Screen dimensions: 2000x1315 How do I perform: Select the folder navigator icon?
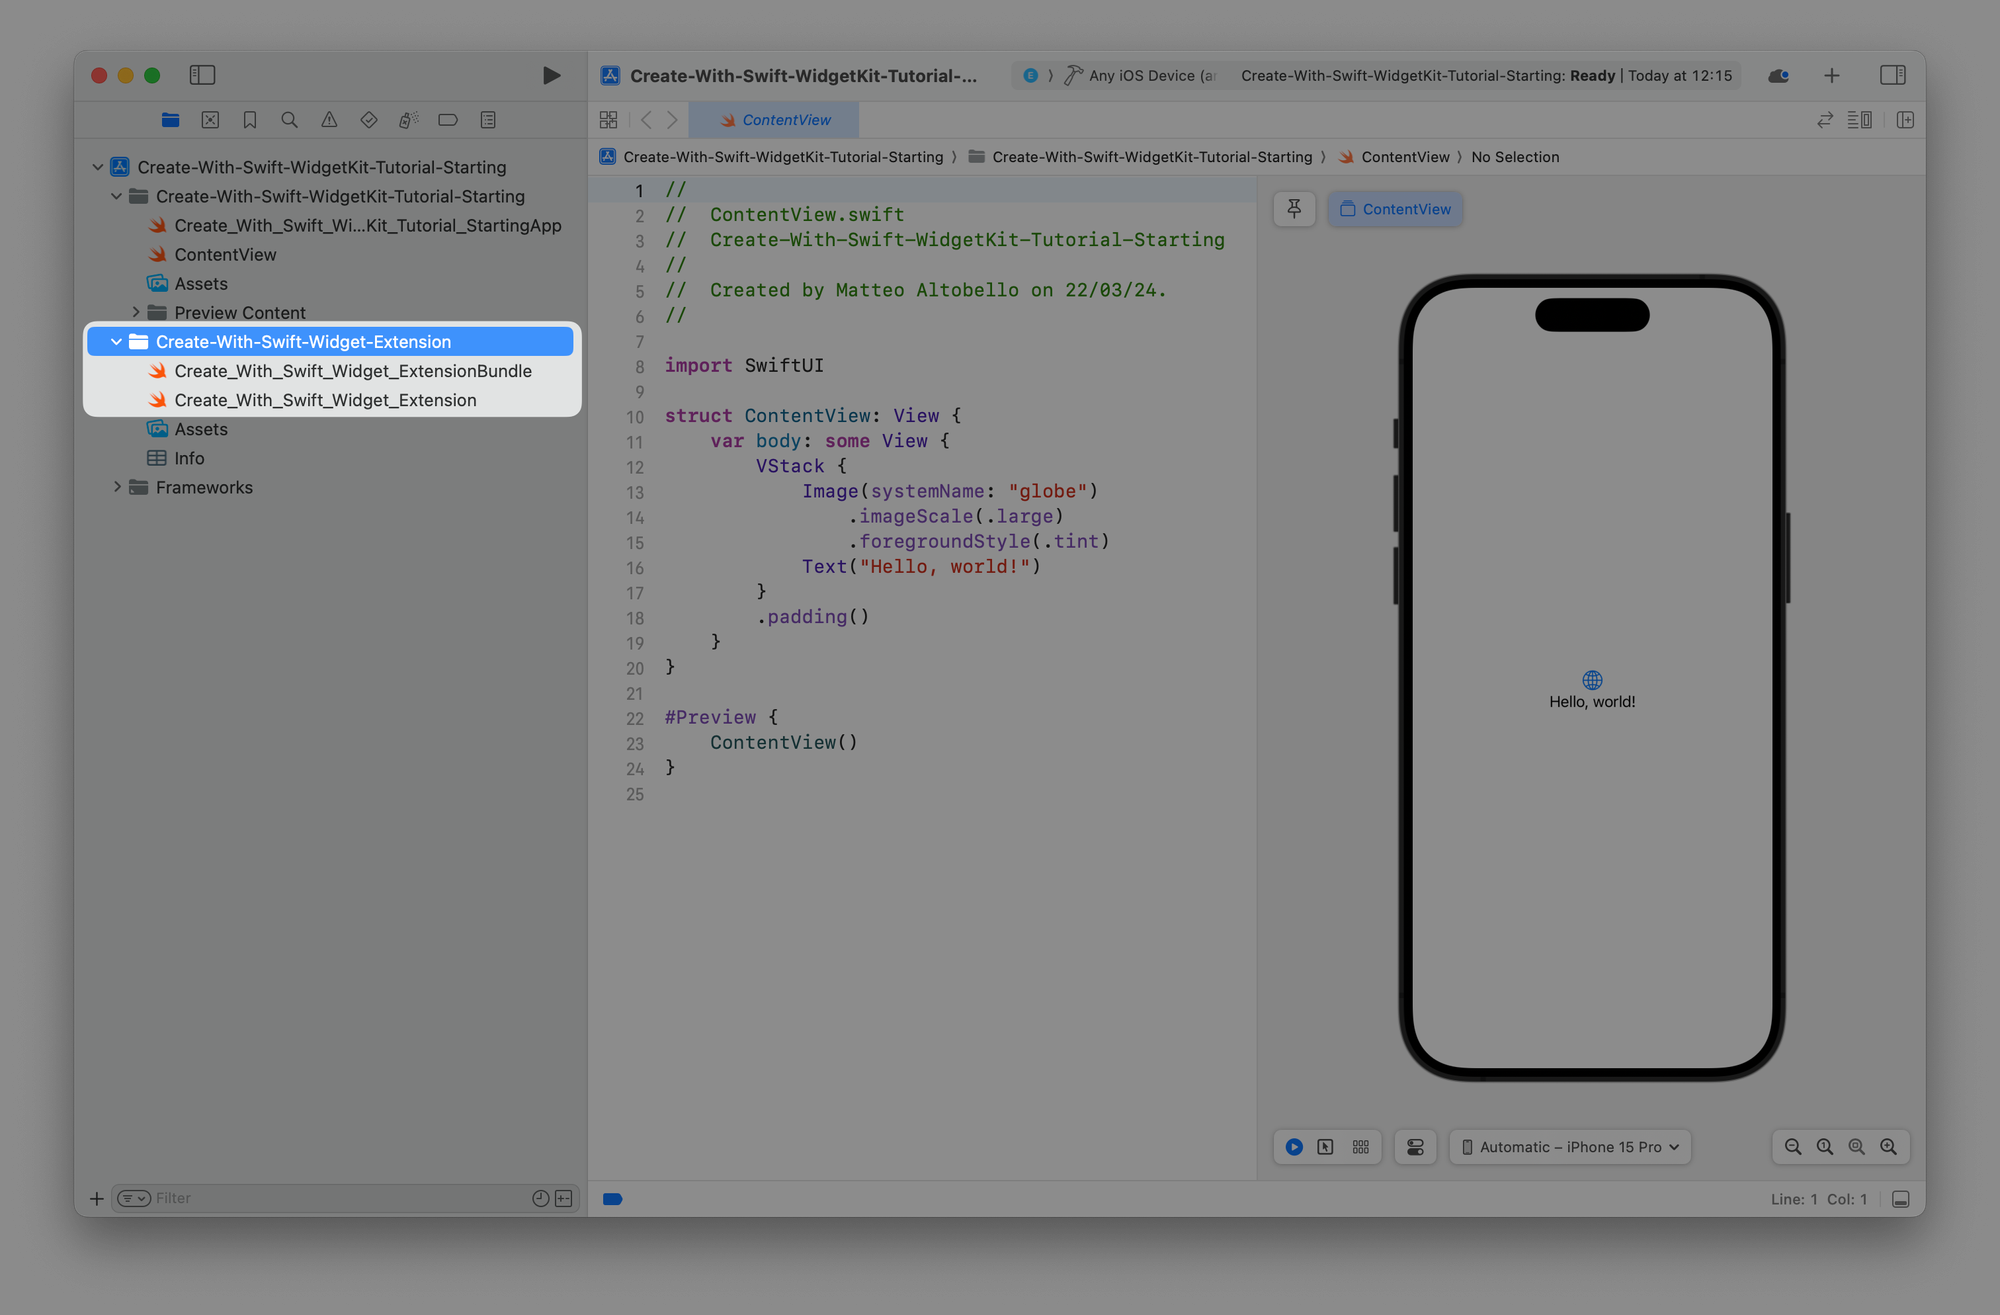tap(169, 120)
